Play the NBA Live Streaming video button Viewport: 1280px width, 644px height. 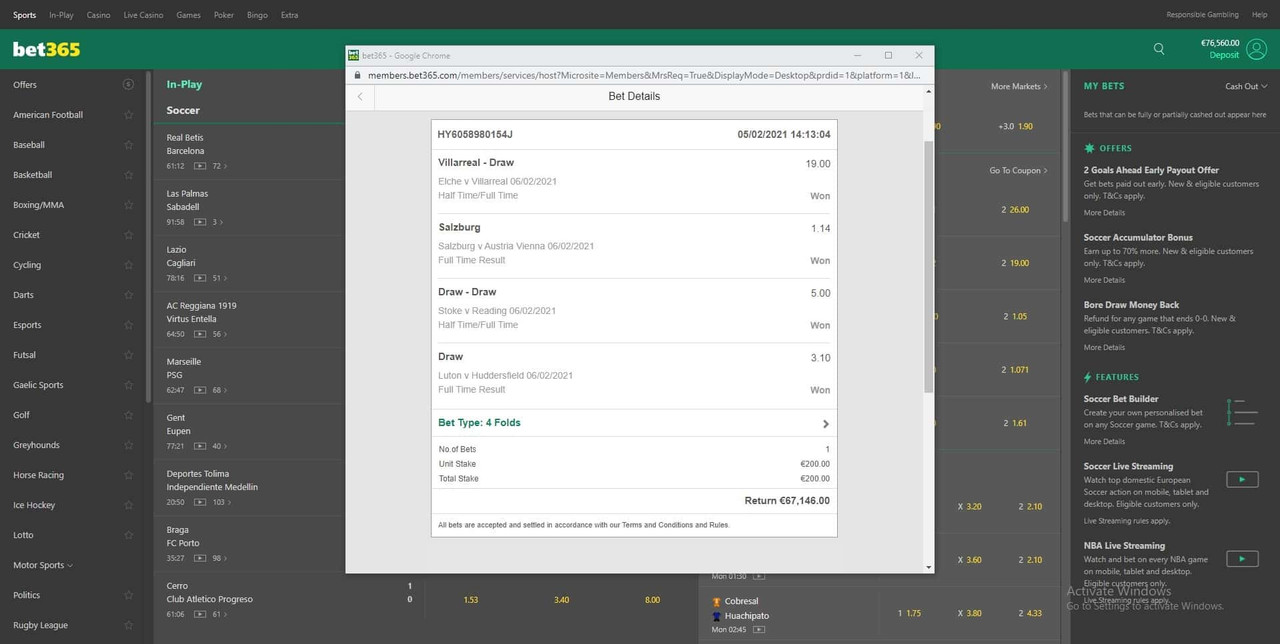(x=1242, y=559)
